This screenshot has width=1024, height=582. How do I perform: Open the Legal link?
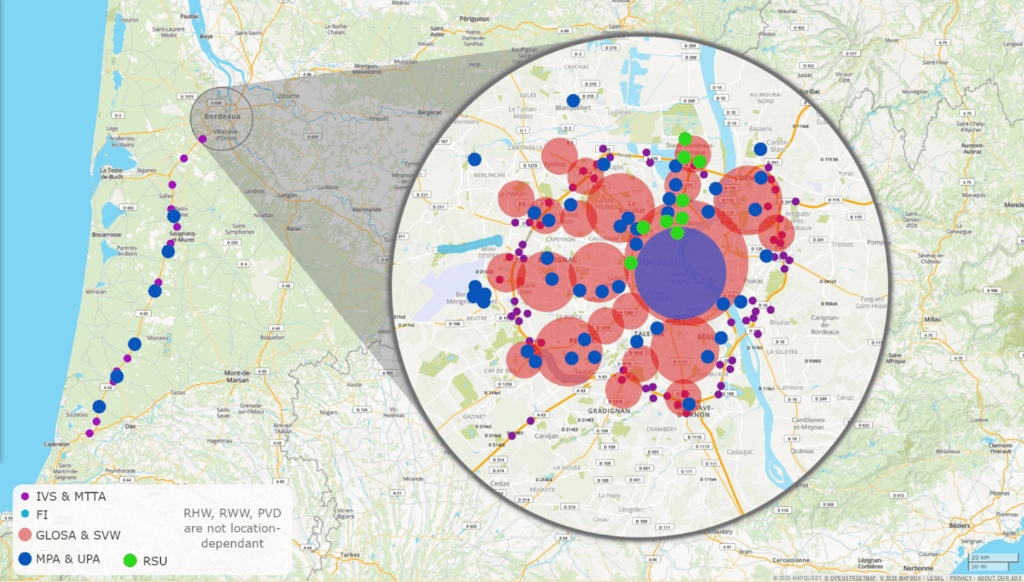(935, 578)
